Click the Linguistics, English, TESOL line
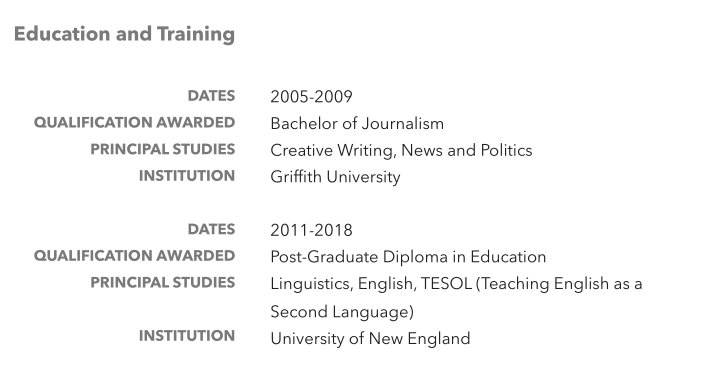 coord(456,284)
